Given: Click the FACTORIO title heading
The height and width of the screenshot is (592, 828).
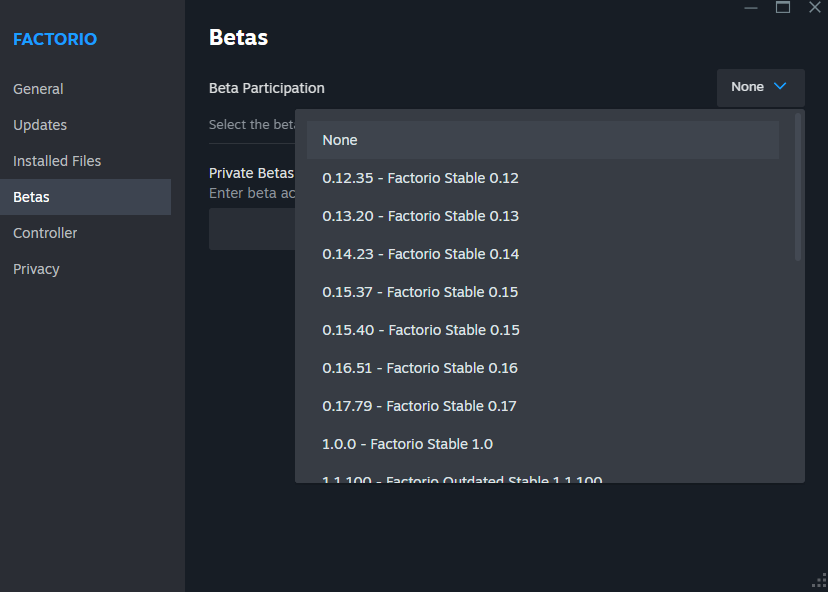Looking at the screenshot, I should coord(55,39).
